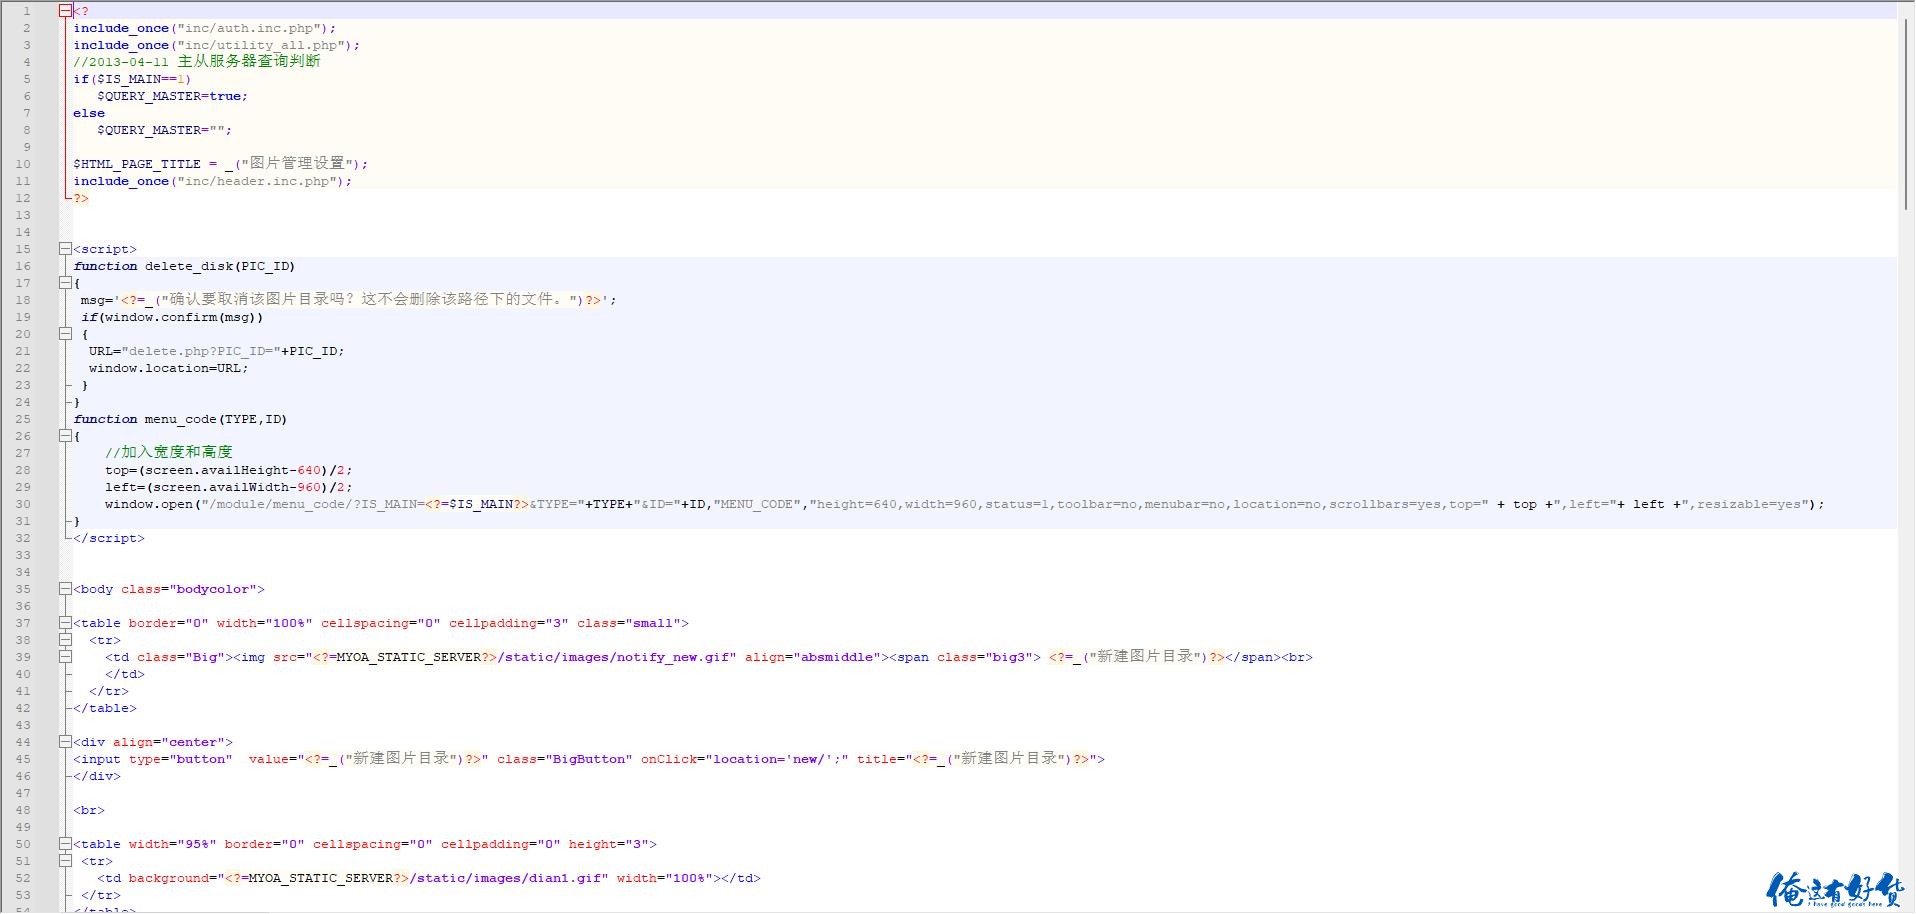Click window.location=URL; statement

[168, 368]
